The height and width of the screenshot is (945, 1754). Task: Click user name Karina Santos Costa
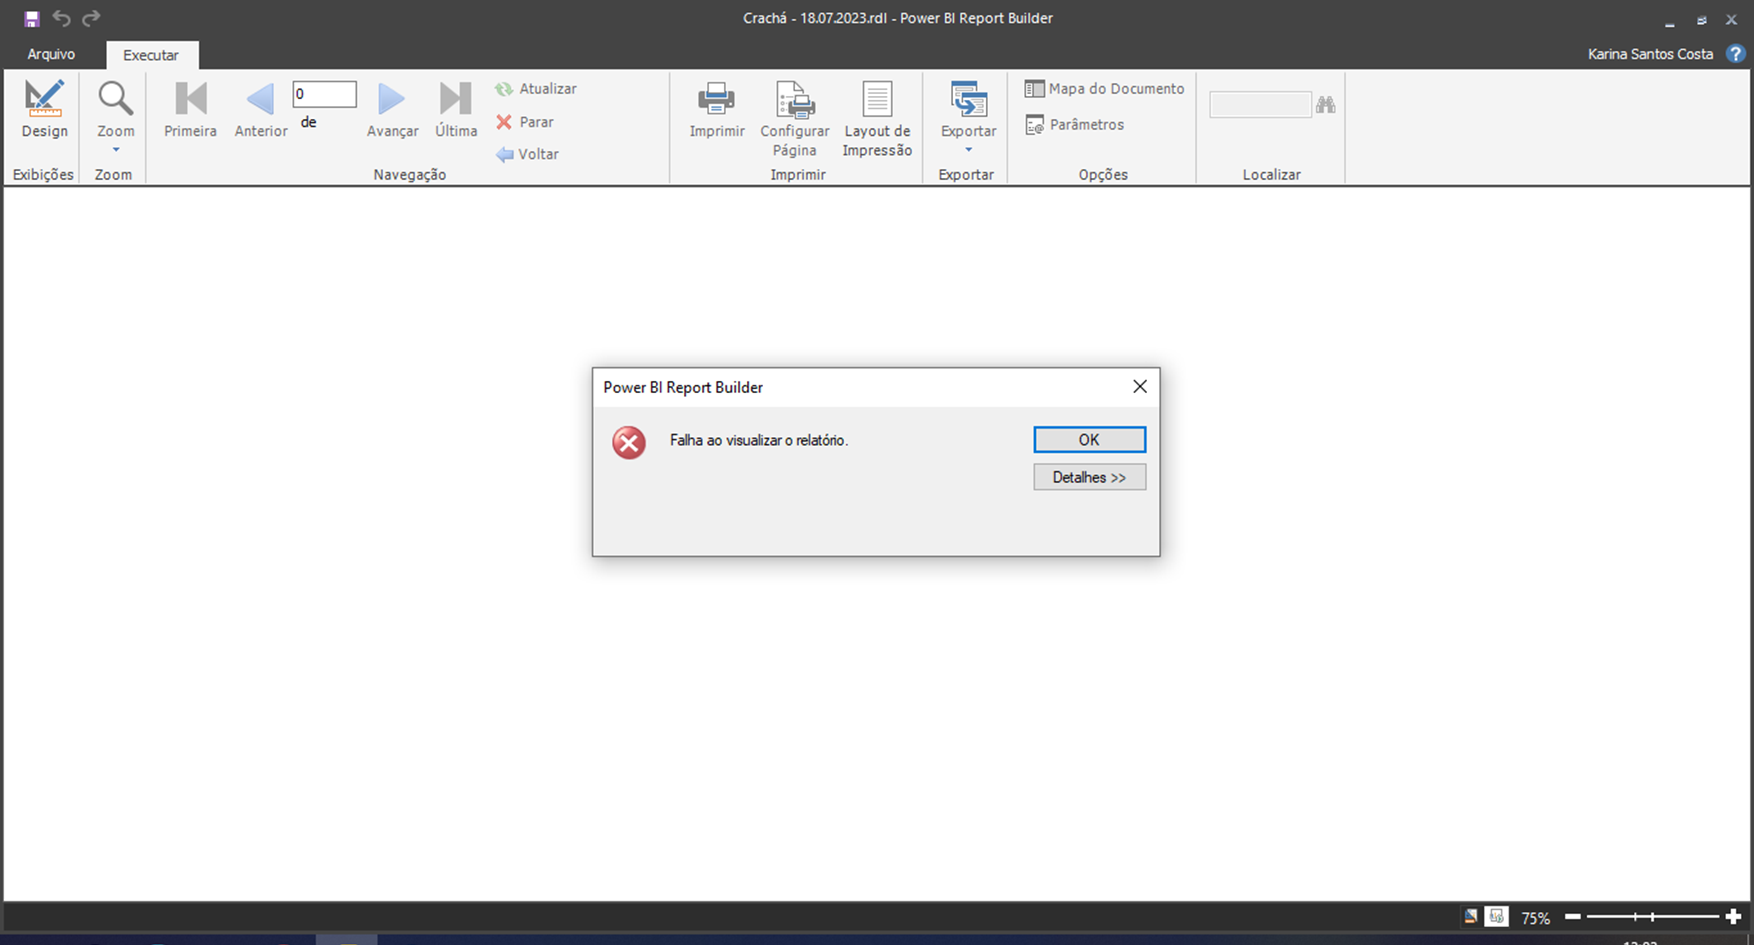1650,54
